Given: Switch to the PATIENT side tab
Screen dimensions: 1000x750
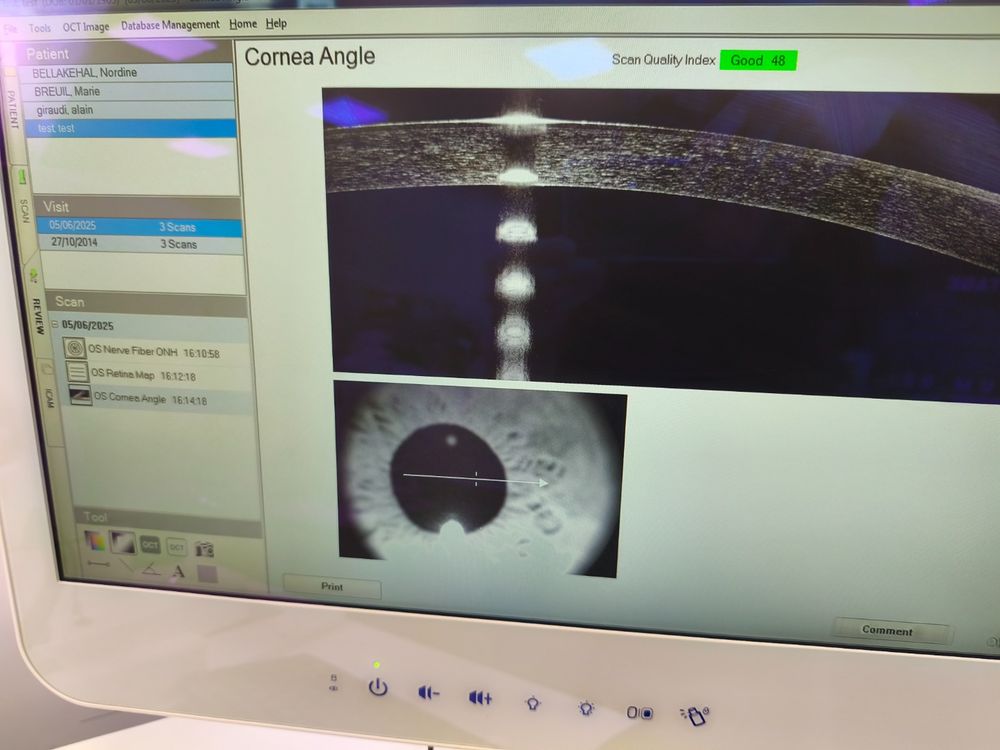Looking at the screenshot, I should pos(11,108).
